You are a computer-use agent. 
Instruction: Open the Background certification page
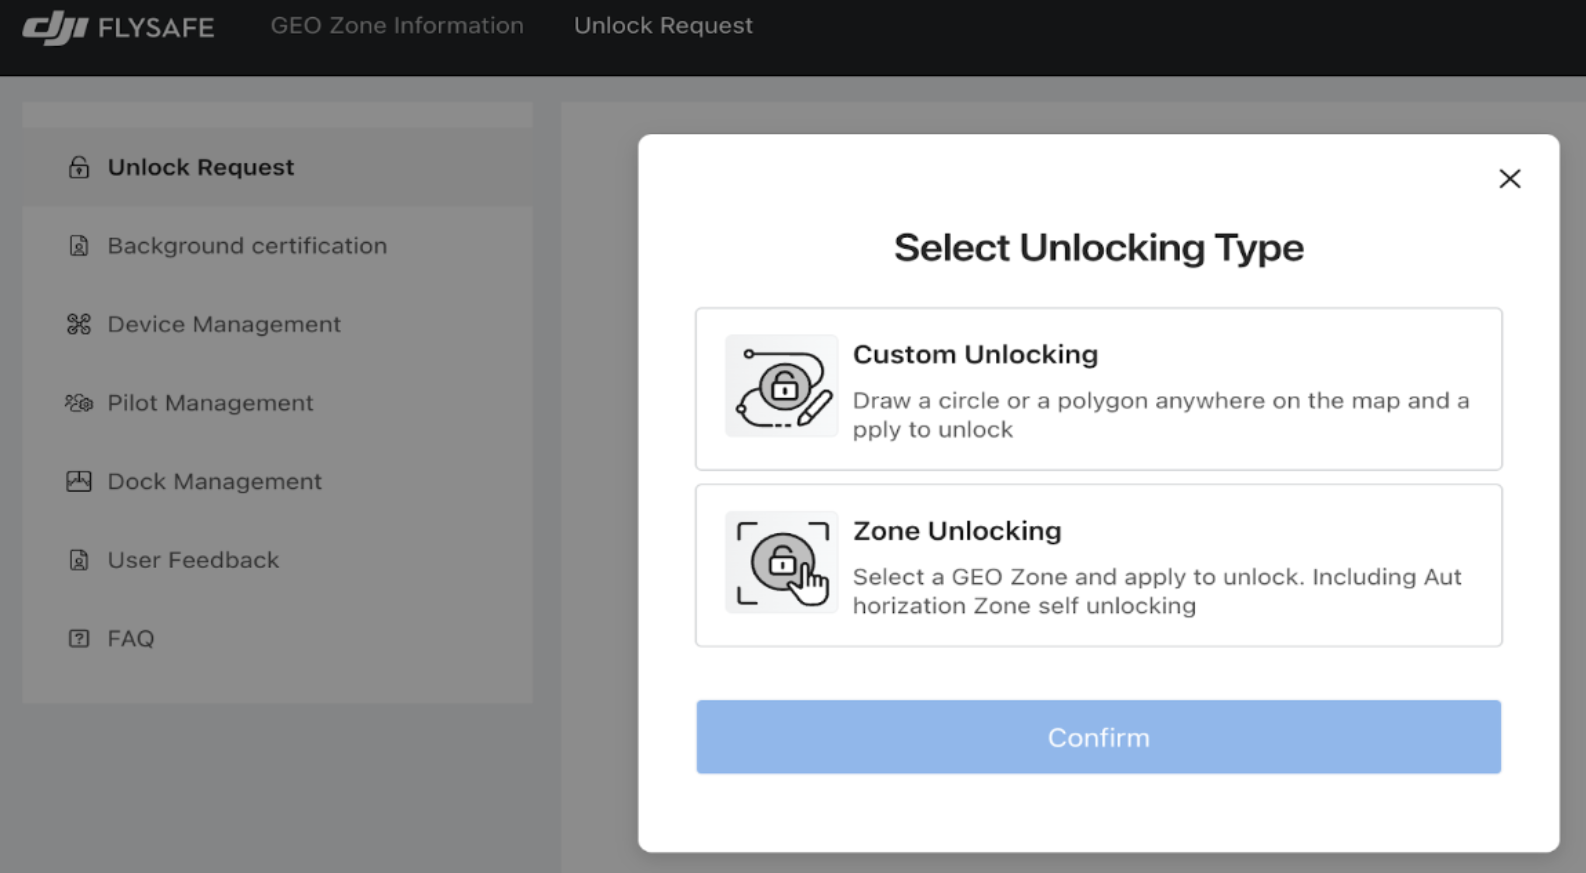tap(247, 246)
